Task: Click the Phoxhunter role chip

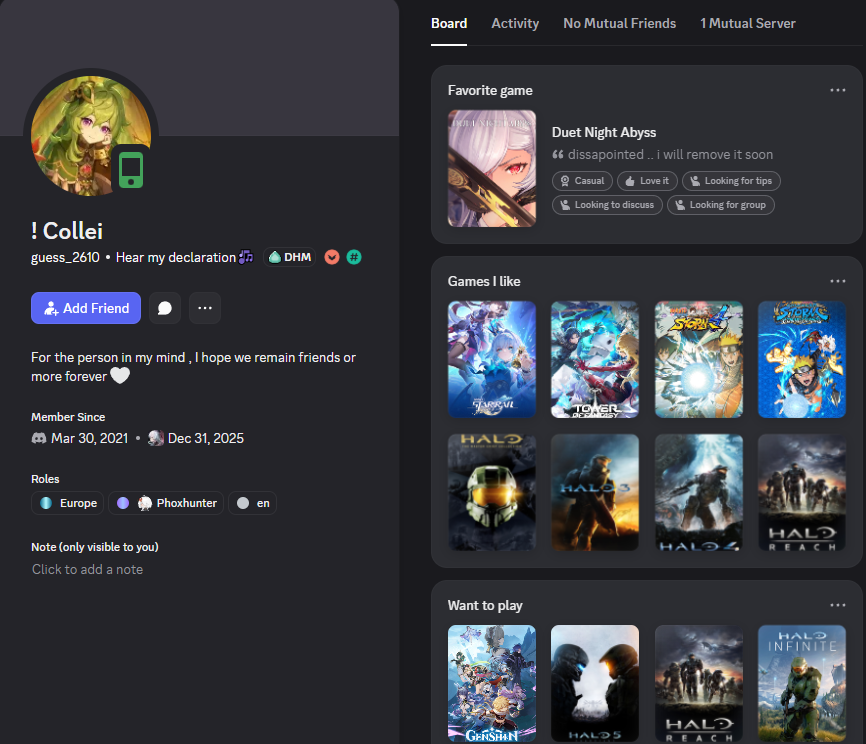Action: click(166, 503)
